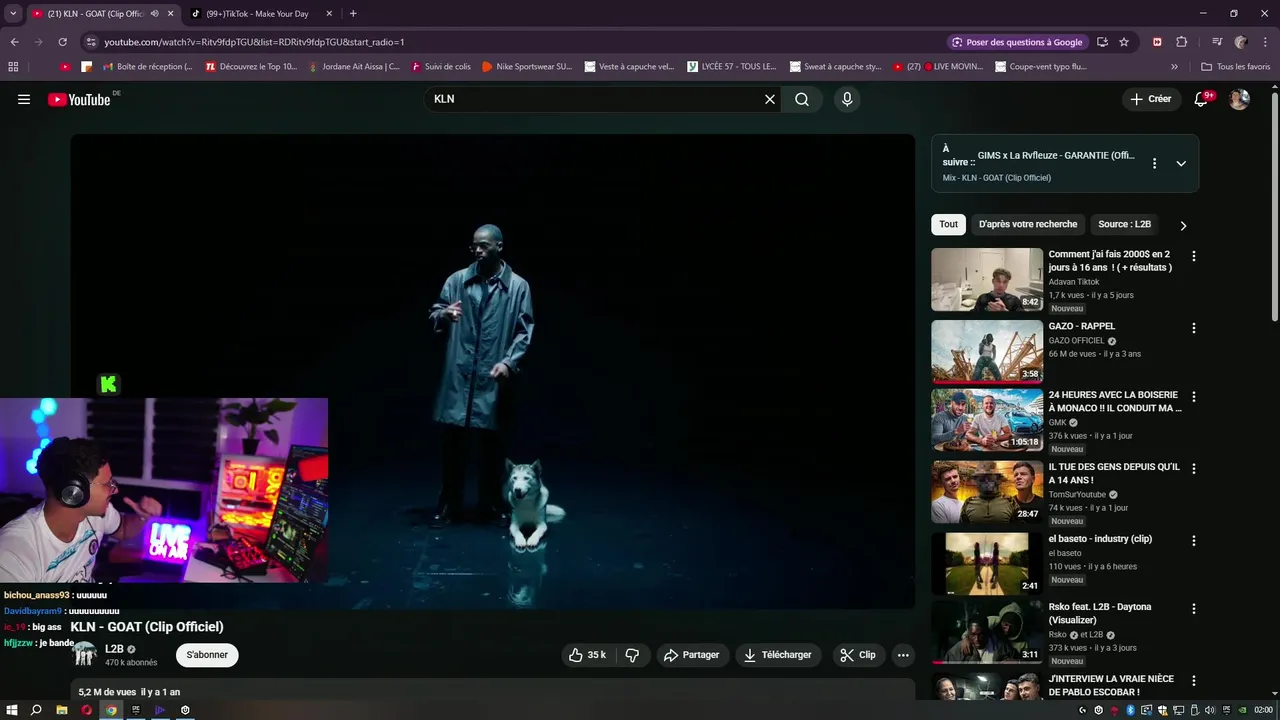Open L2B channel avatar
Viewport: 1280px width, 720px height.
pyautogui.click(x=85, y=655)
